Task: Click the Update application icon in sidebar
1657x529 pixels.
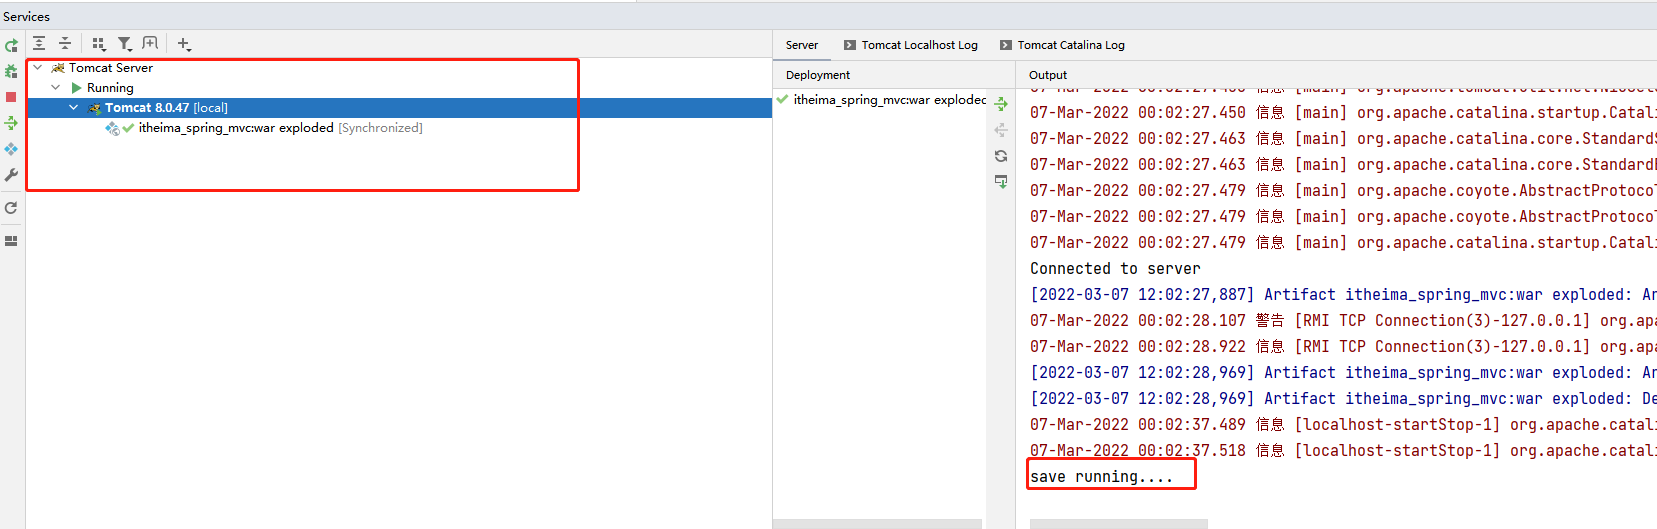Action: point(11,149)
